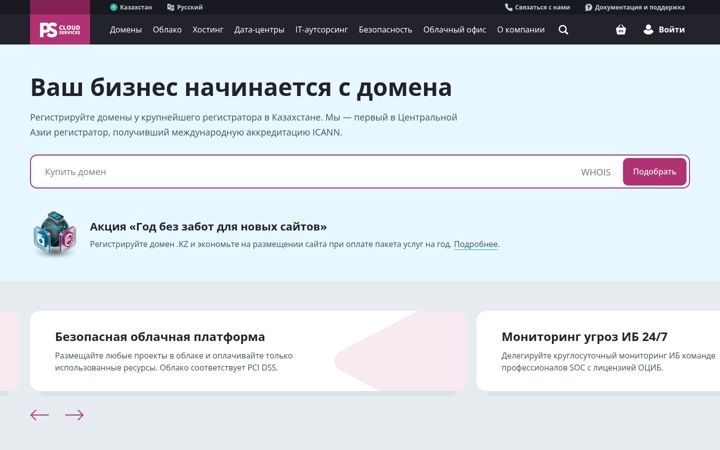
Task: Follow the Подробнее promo link
Action: point(476,244)
